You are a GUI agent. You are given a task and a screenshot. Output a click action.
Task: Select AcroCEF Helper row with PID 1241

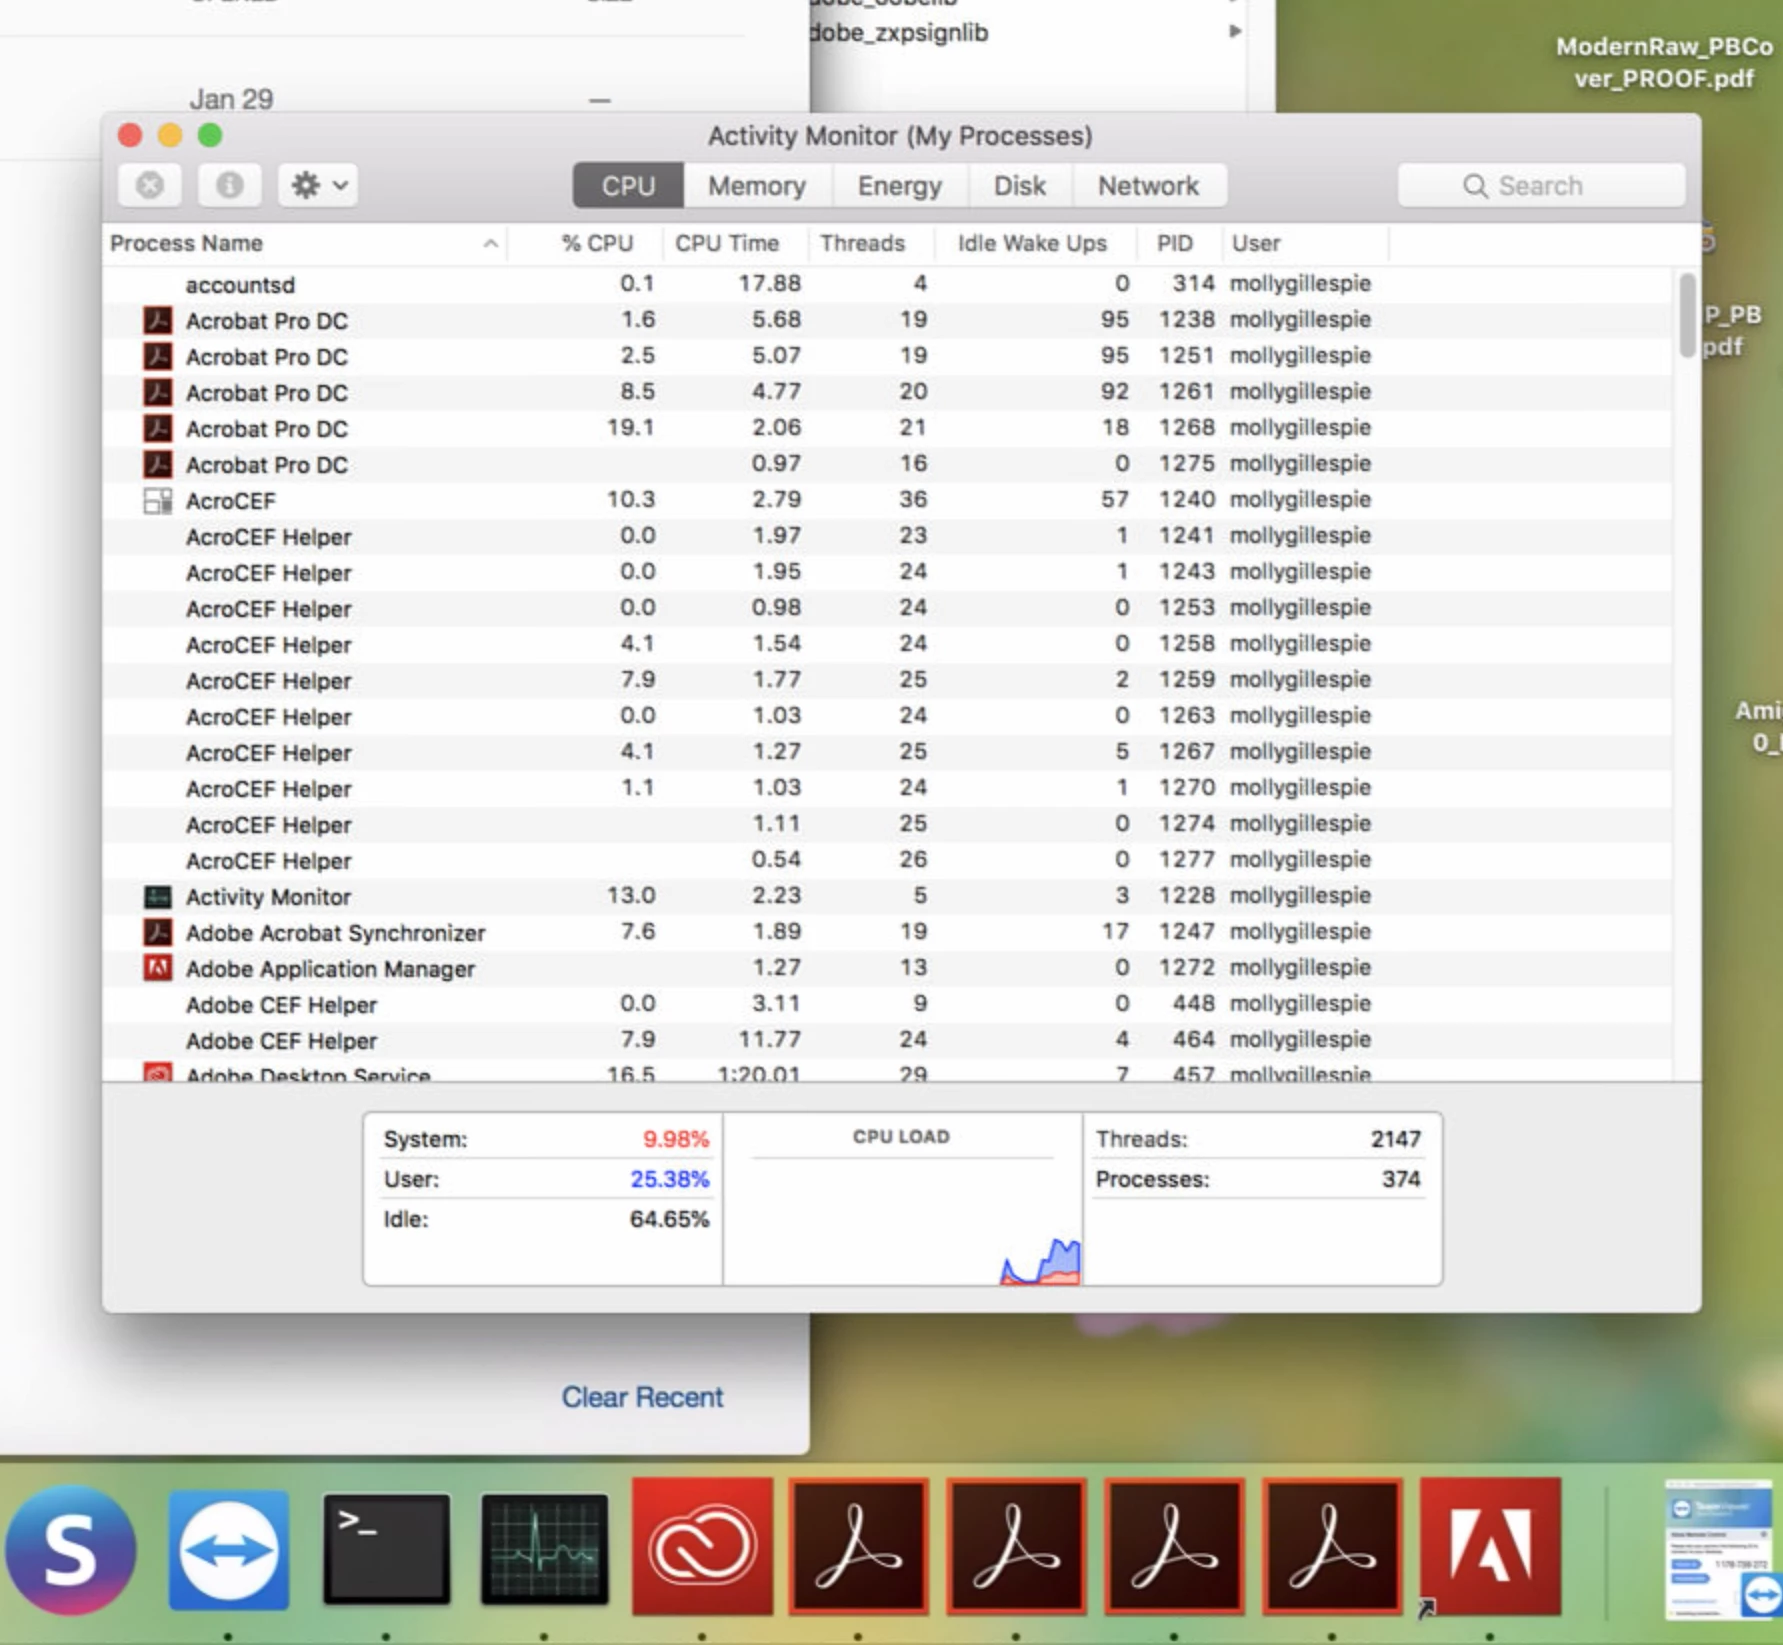pos(888,536)
